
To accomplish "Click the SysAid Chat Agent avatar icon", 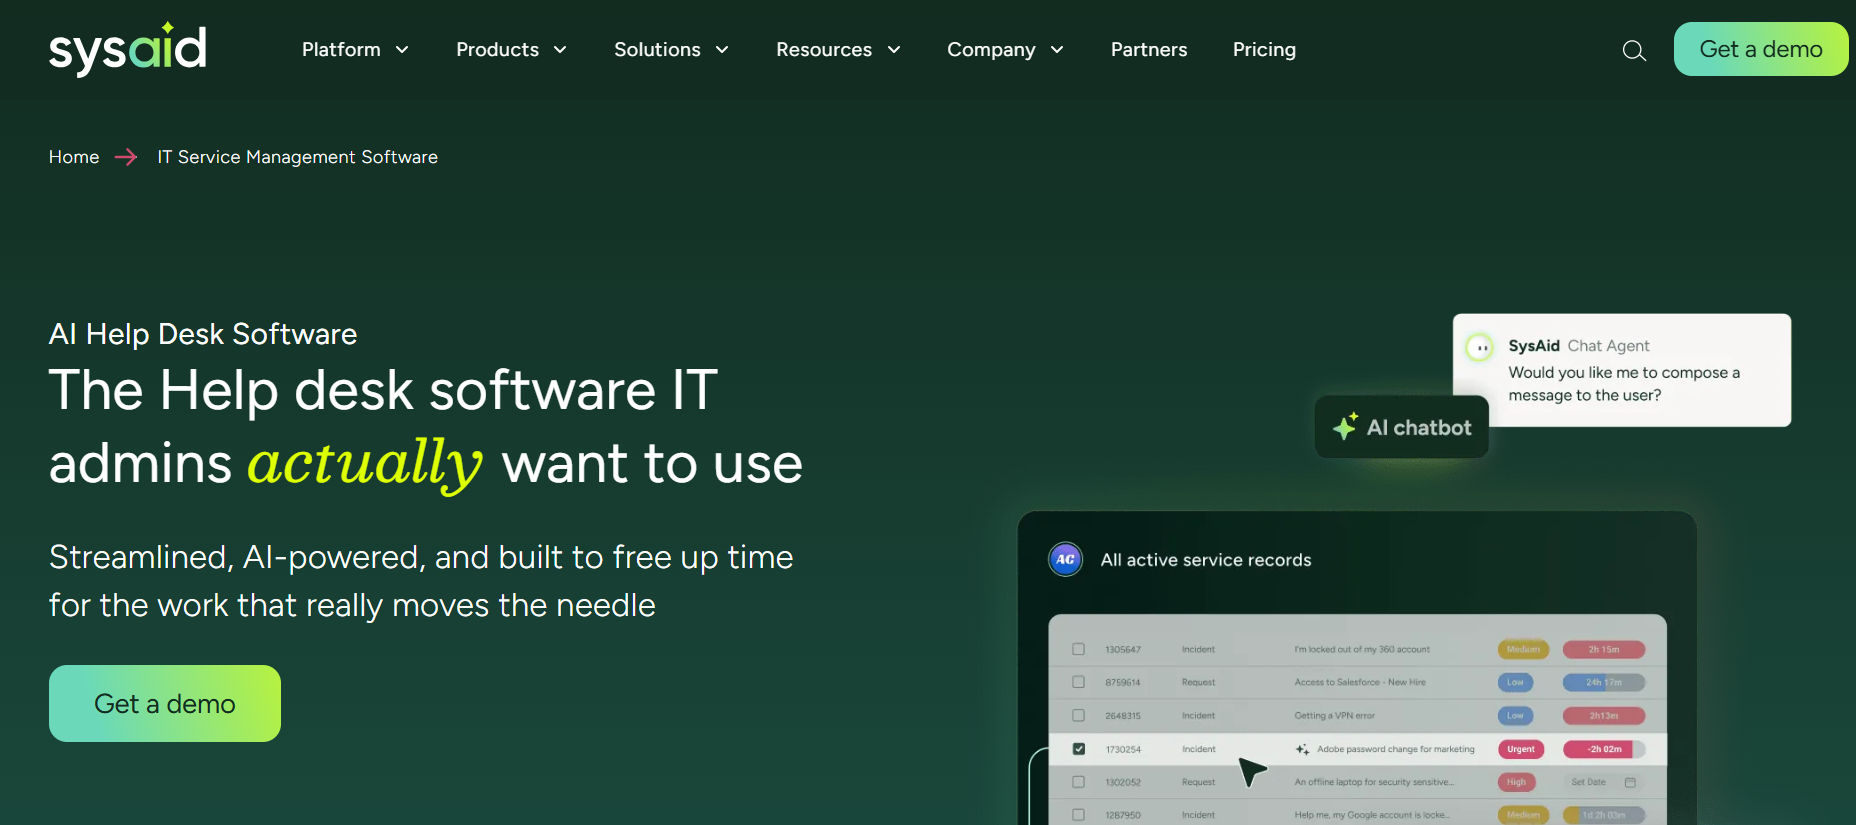I will click(x=1480, y=347).
